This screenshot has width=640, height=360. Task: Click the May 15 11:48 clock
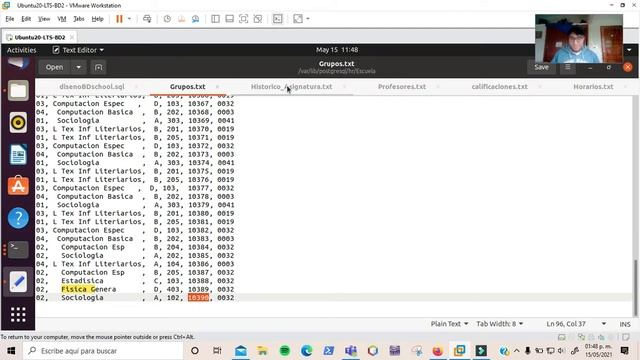337,50
